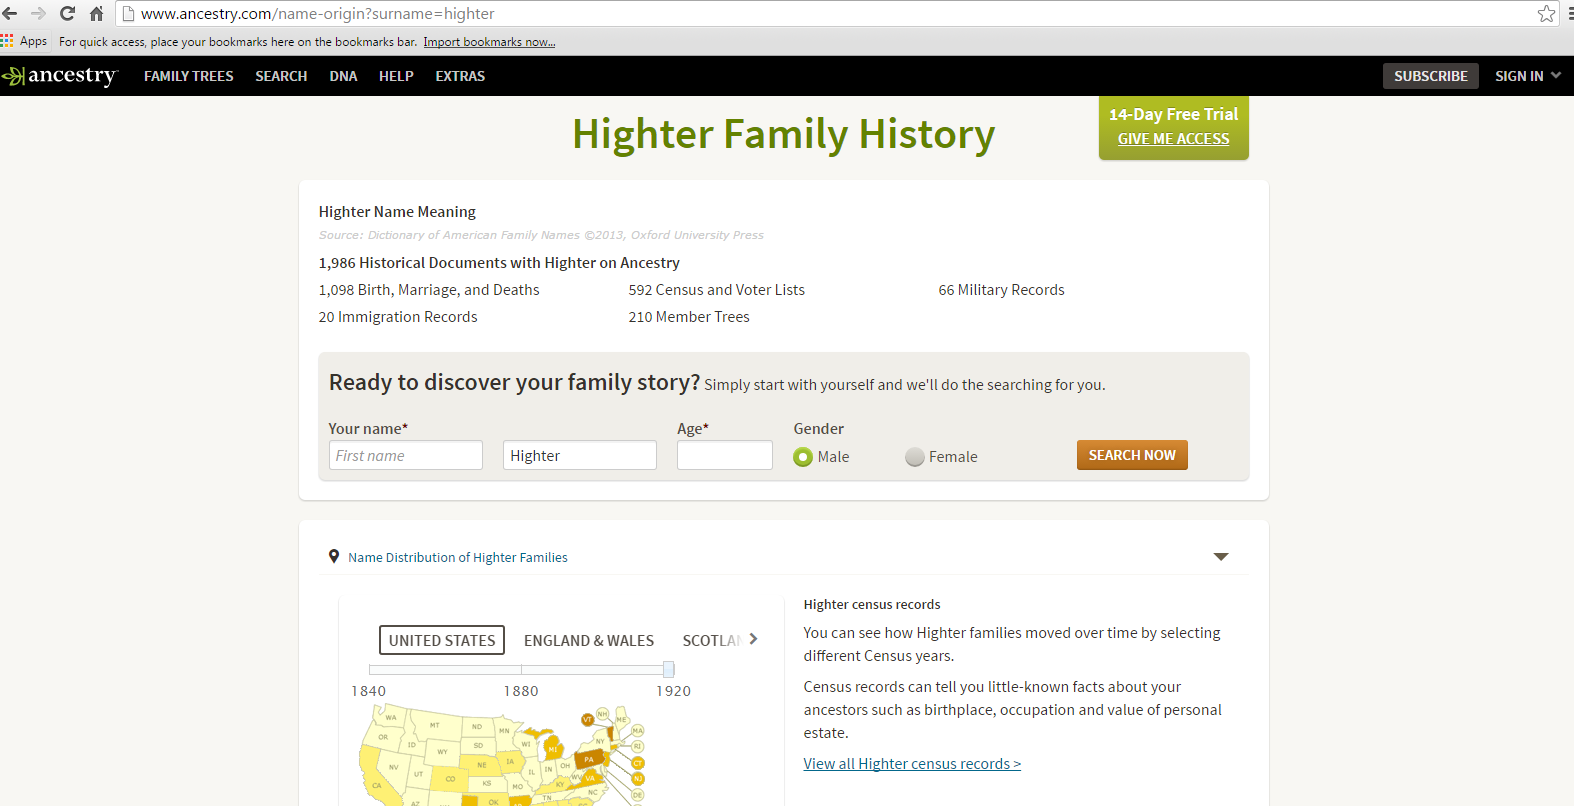Open View all Highter census records link

click(912, 764)
